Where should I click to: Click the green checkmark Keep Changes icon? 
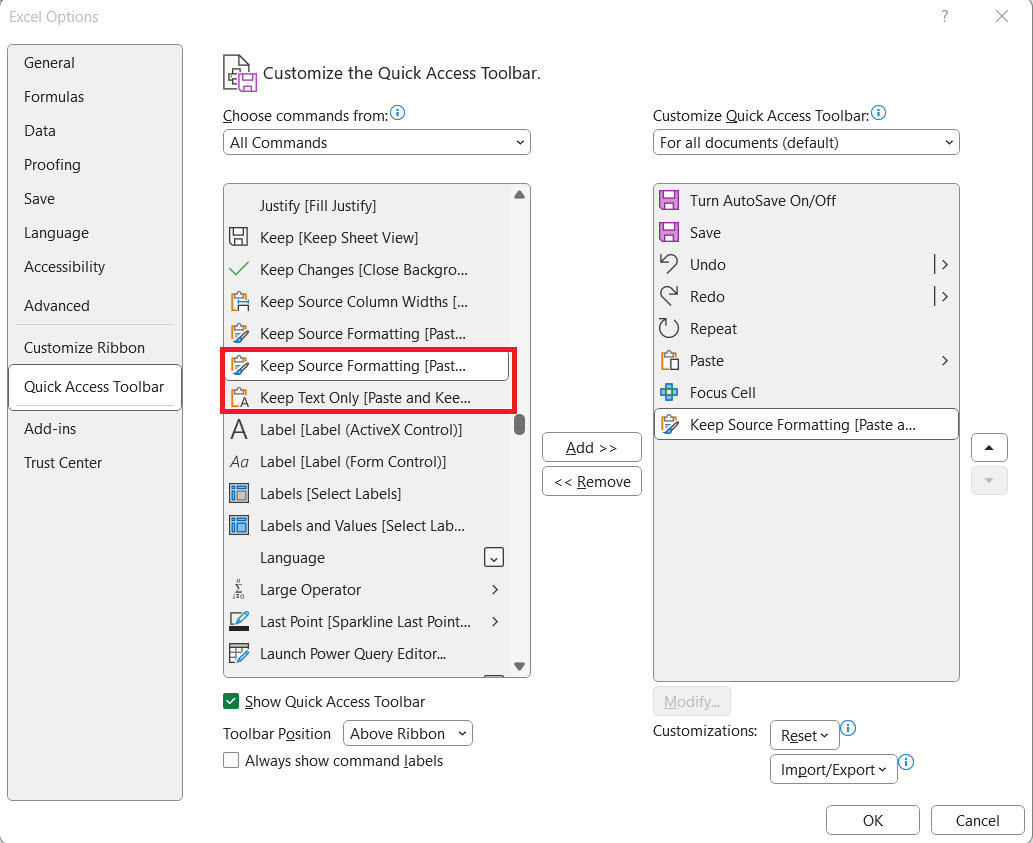tap(238, 269)
